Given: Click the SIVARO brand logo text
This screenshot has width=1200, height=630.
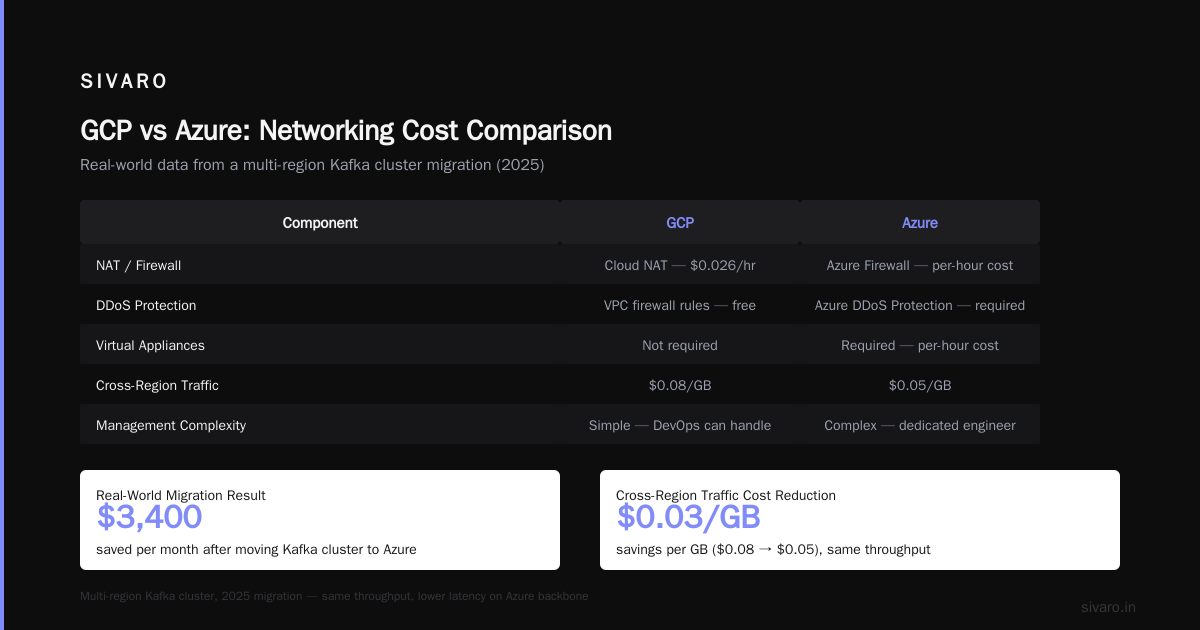Looking at the screenshot, I should pos(124,82).
